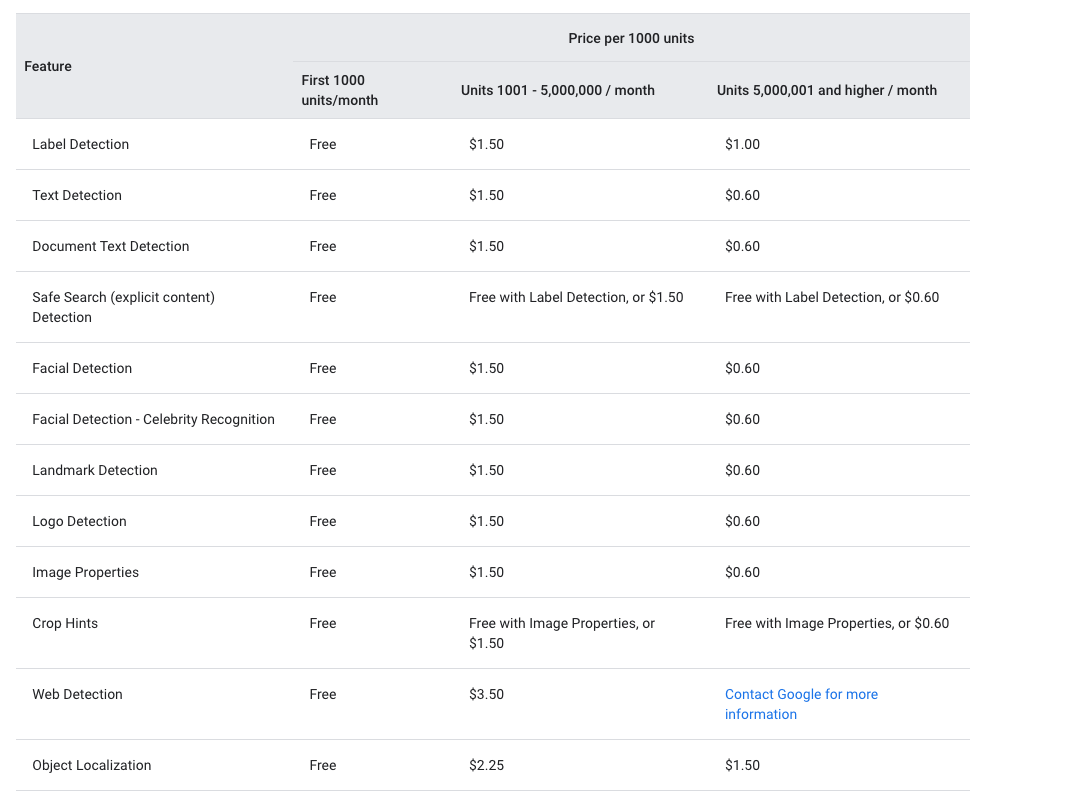This screenshot has height=809, width=1065.
Task: Click the $1.50 mid-tier price for Label Detection
Action: (x=486, y=144)
